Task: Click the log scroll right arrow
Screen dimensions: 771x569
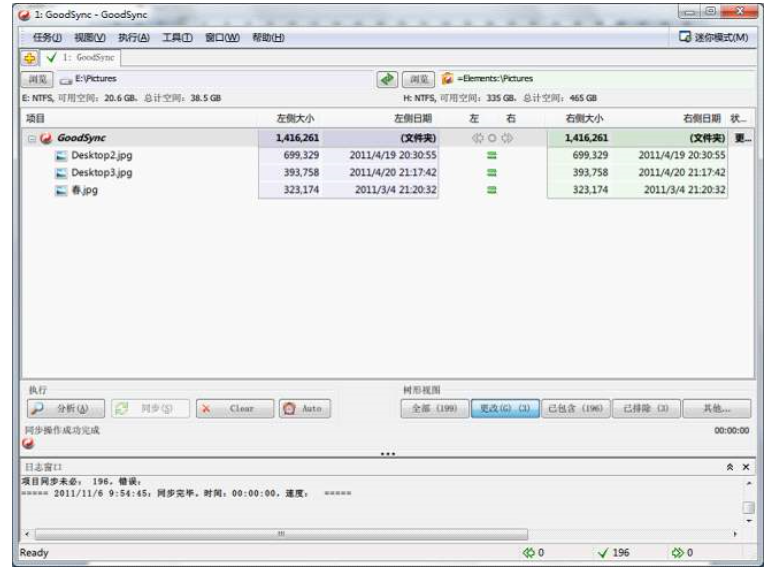Action: [735, 534]
